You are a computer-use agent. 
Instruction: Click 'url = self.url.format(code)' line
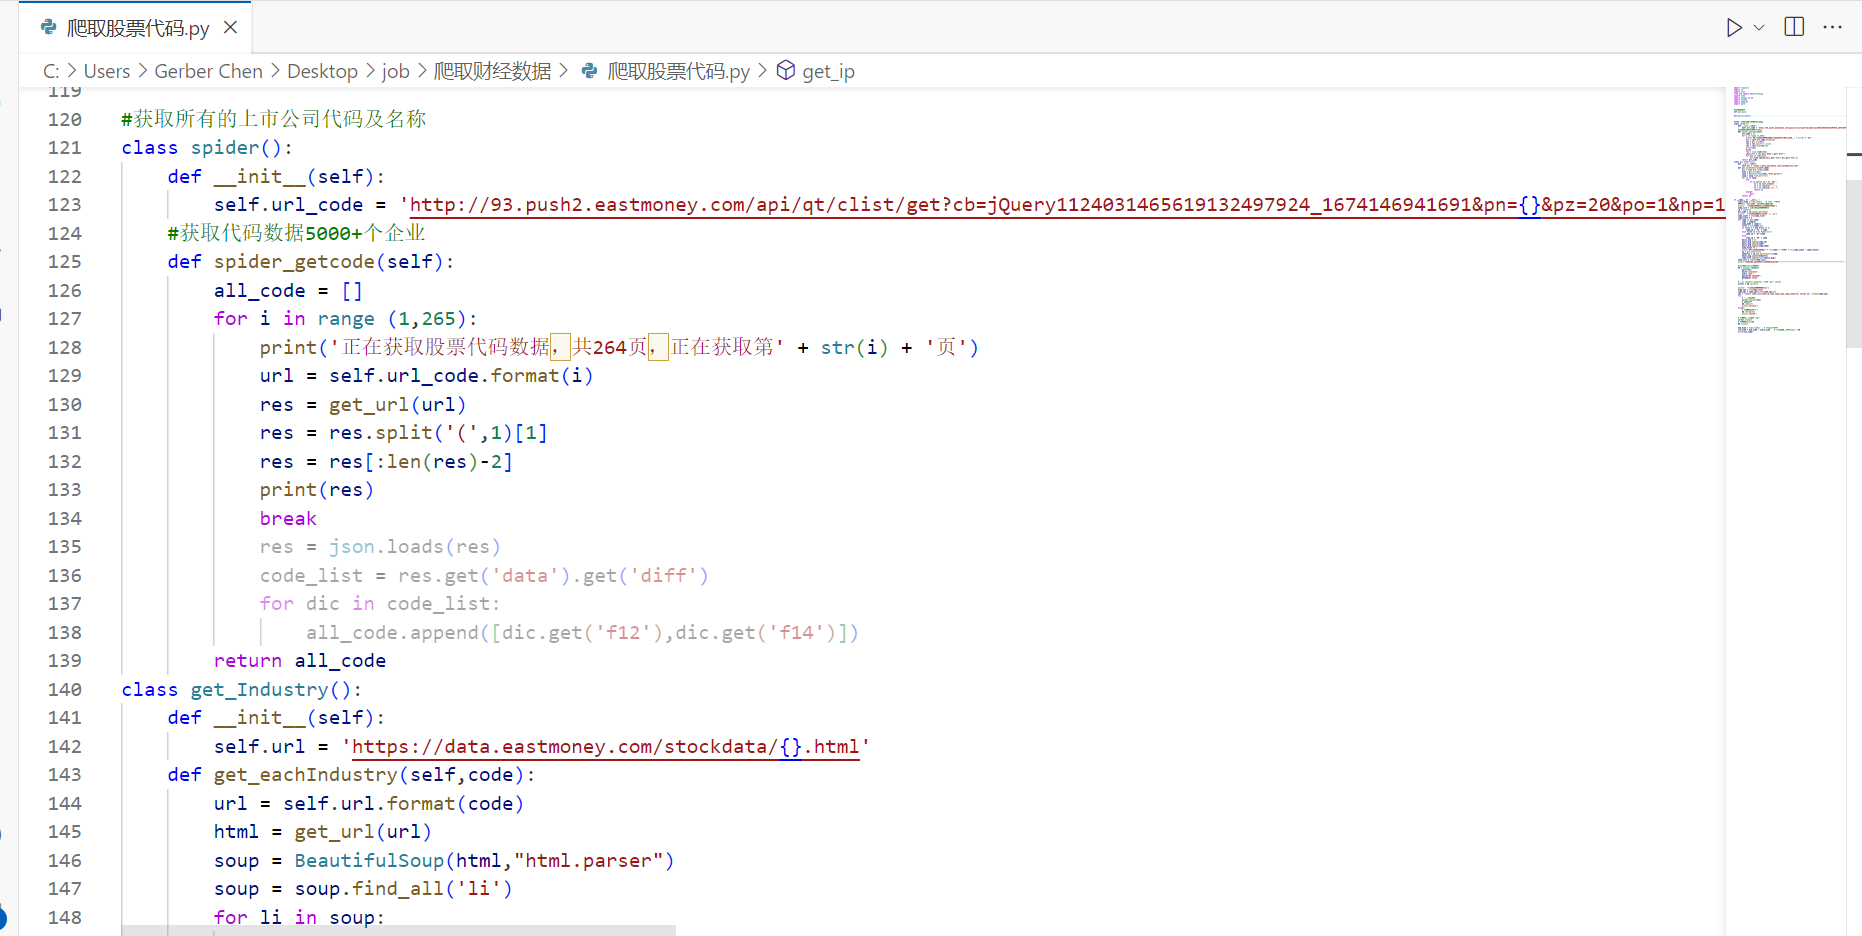pos(369,804)
